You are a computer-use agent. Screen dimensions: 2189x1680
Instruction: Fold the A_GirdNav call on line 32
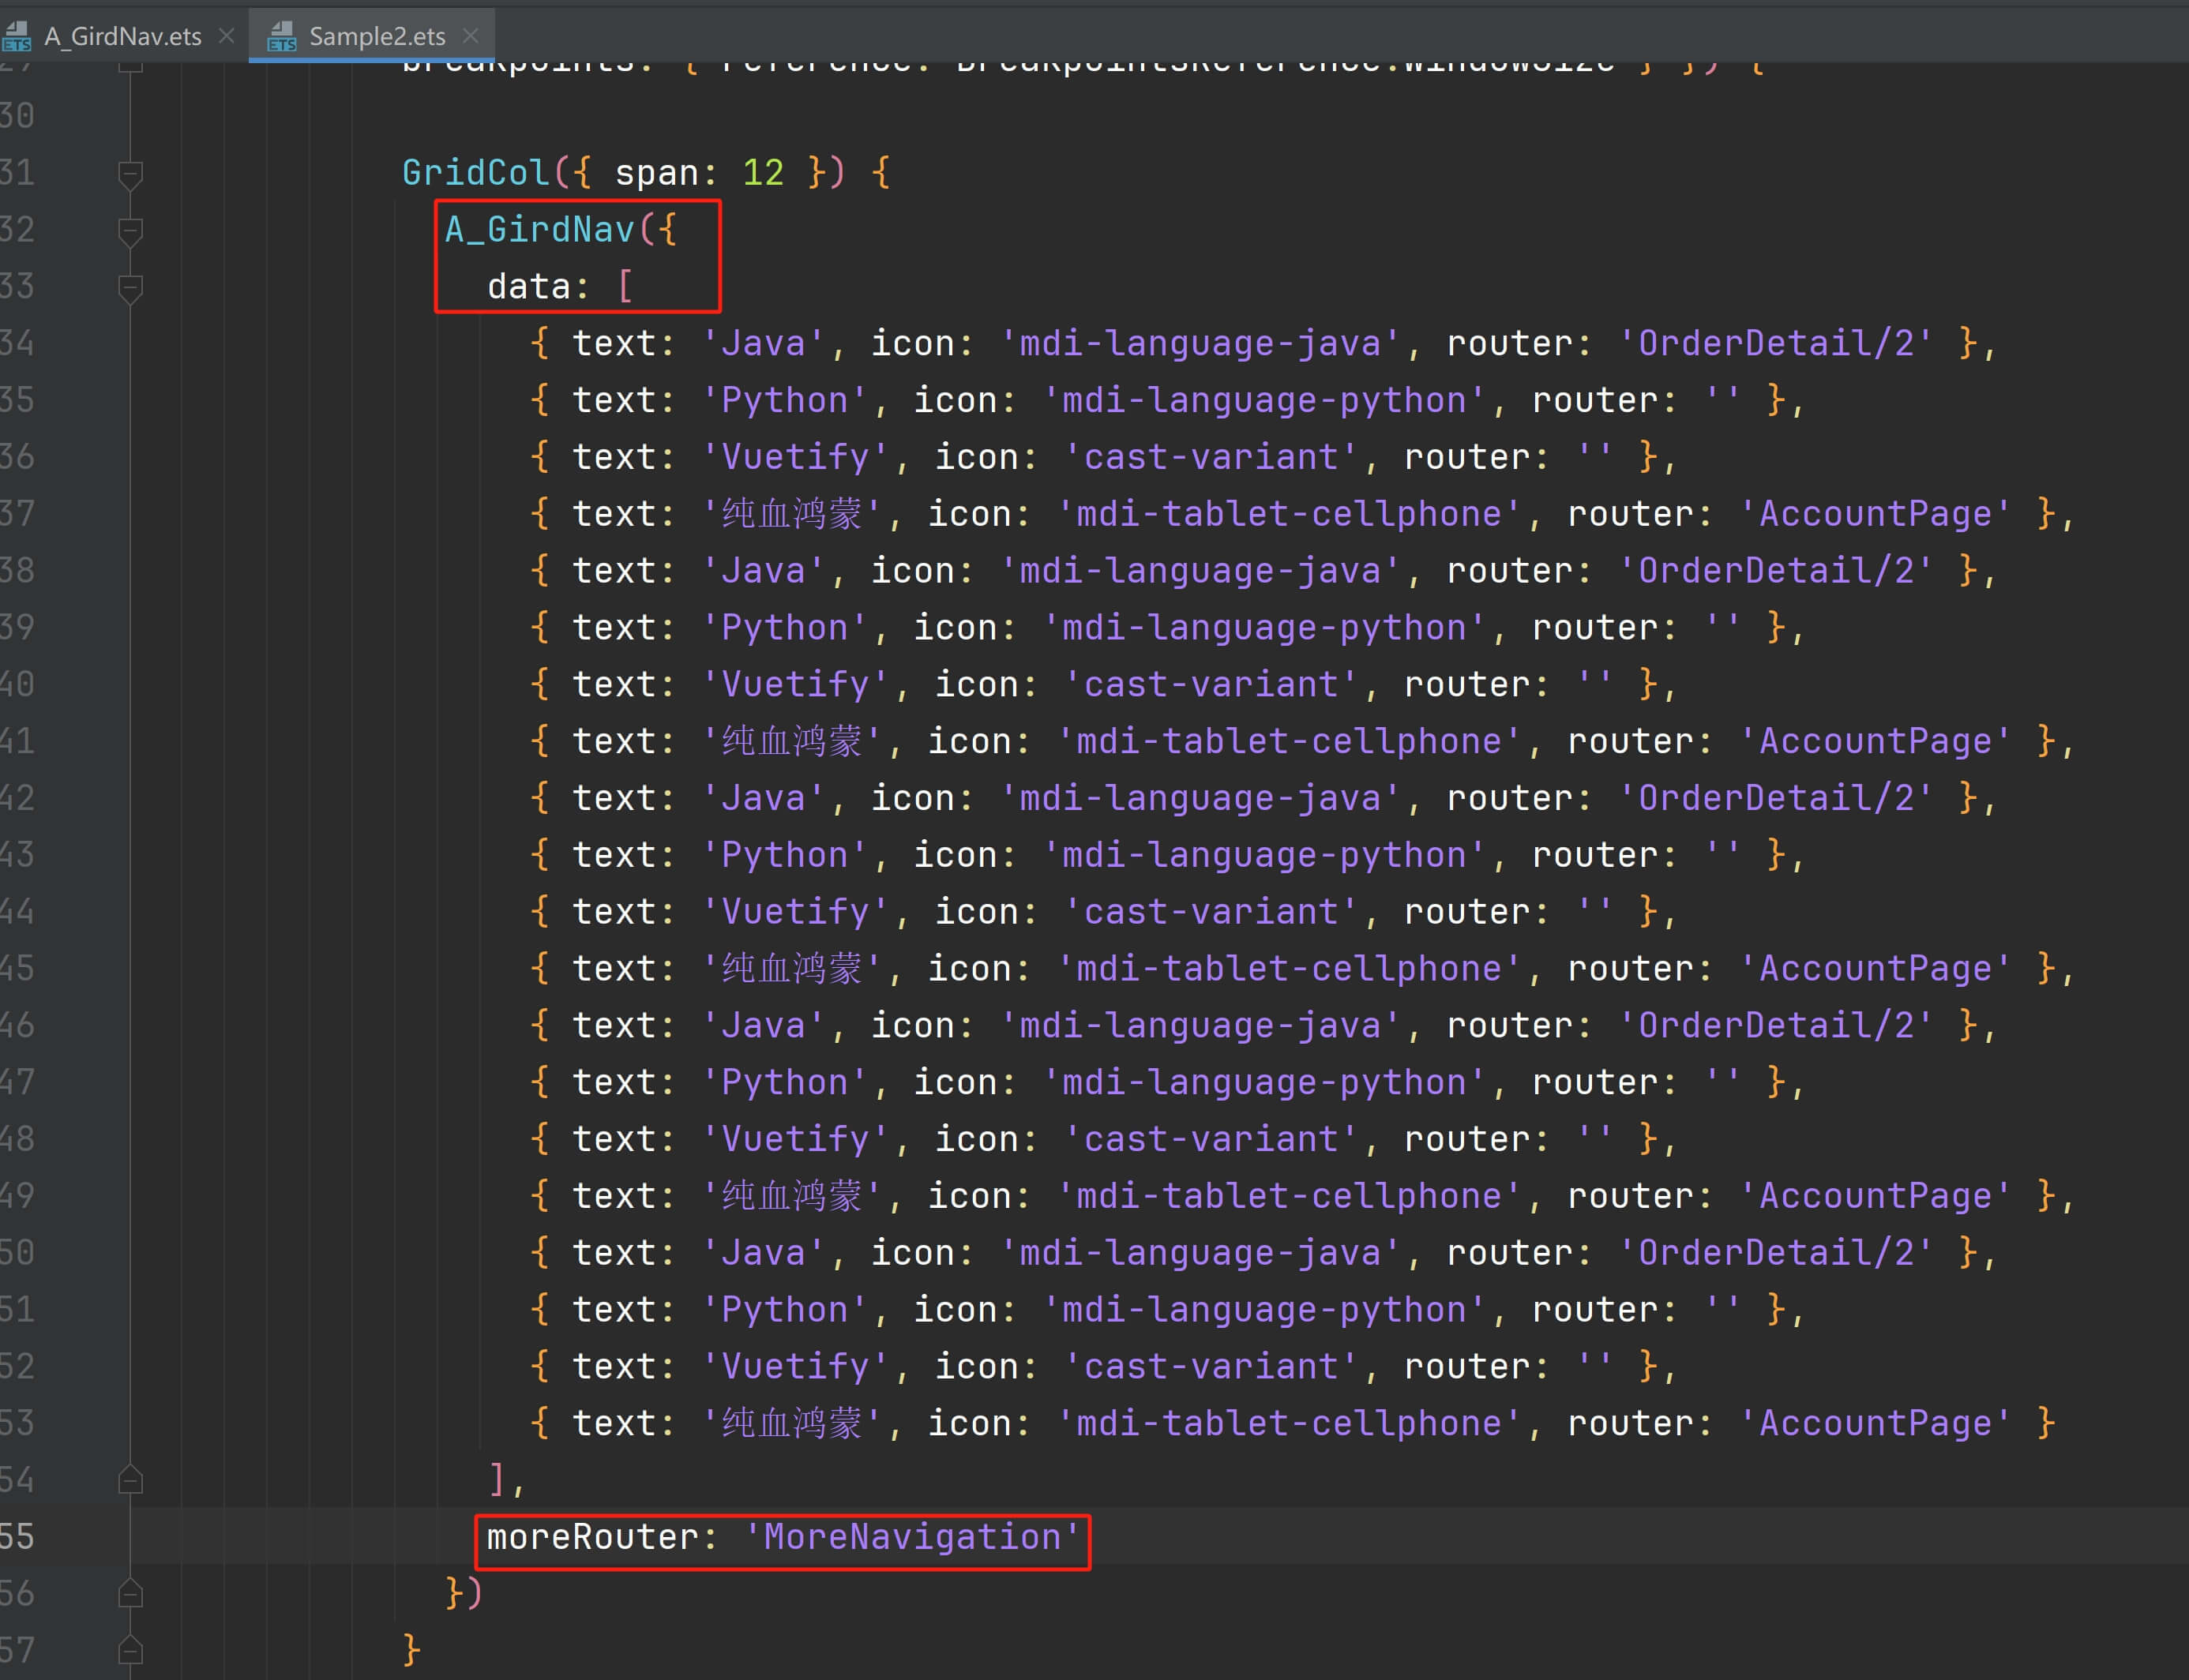click(x=130, y=232)
